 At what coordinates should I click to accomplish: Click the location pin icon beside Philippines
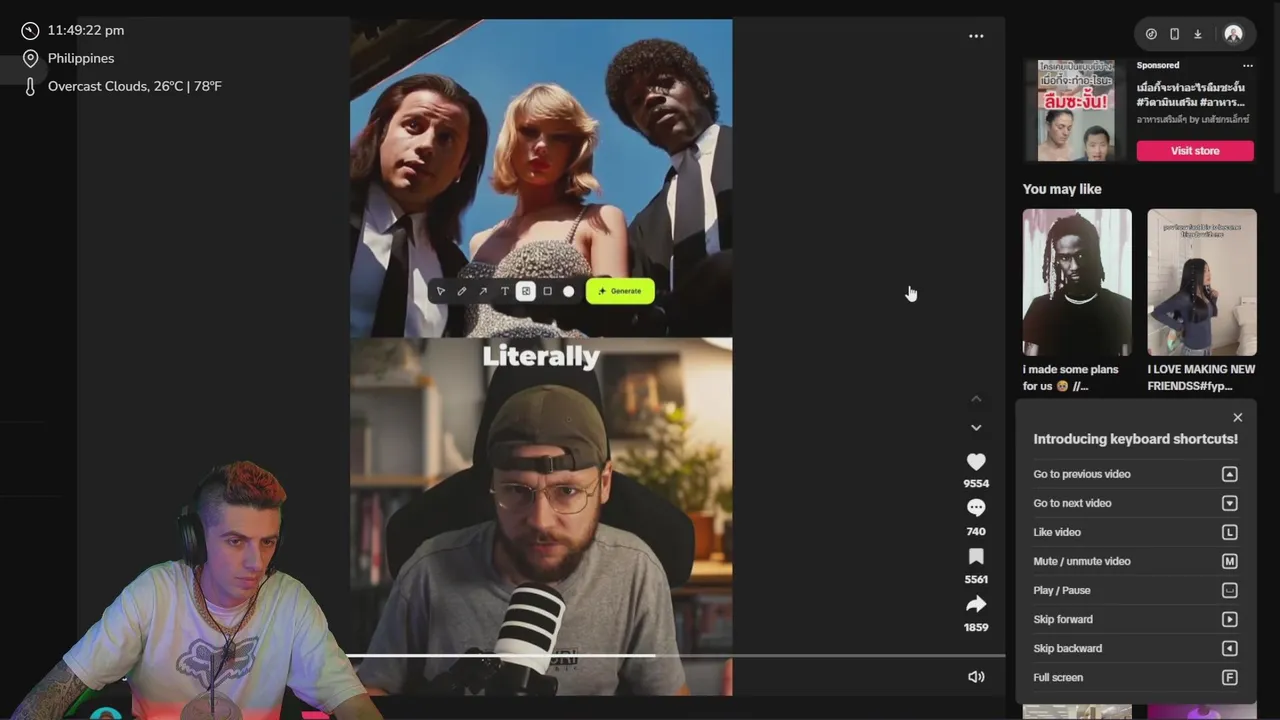(x=30, y=58)
